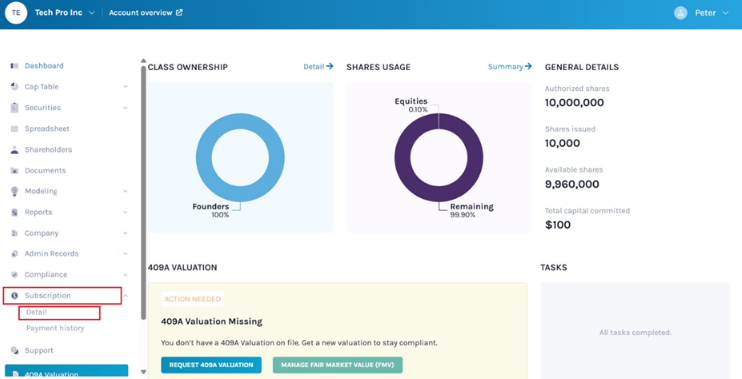Viewport: 742px width, 379px height.
Task: Expand the Compliance menu chevron
Action: coord(125,275)
